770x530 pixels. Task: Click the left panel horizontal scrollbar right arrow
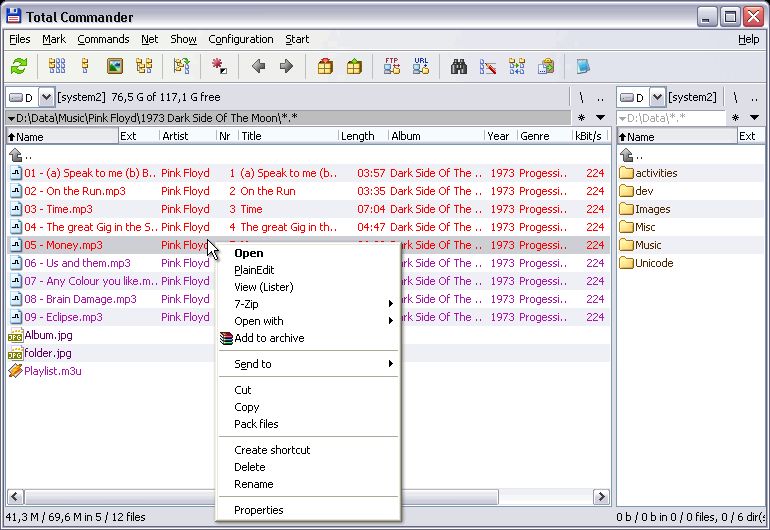click(x=601, y=497)
